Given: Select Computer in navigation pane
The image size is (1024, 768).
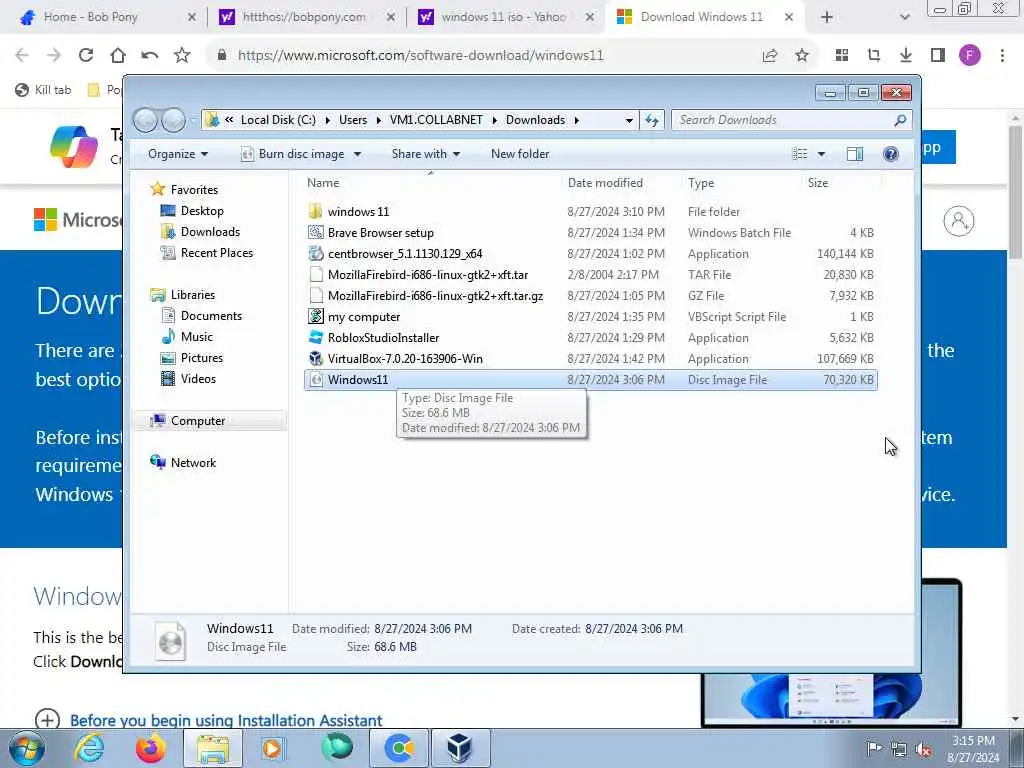Looking at the screenshot, I should 197,421.
